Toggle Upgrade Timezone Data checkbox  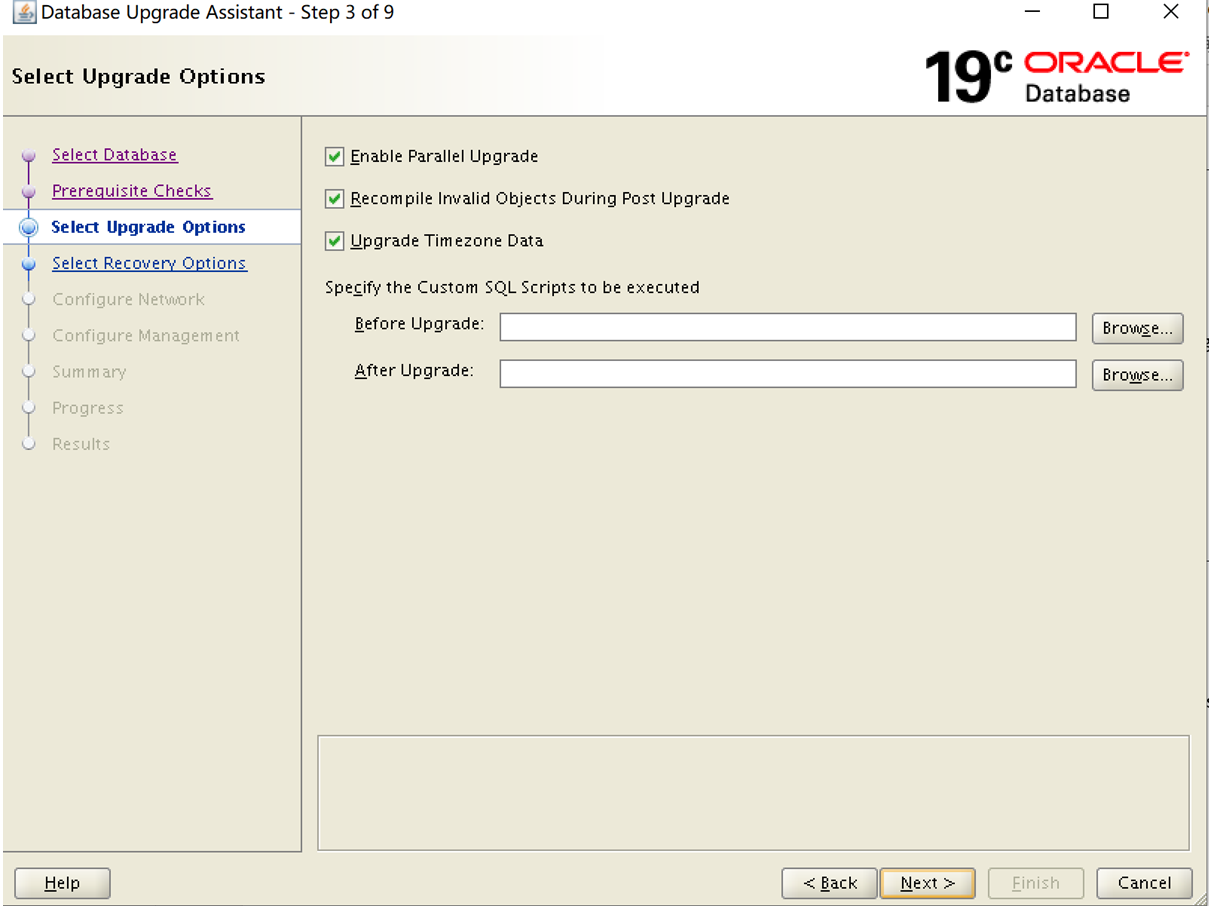pos(334,241)
